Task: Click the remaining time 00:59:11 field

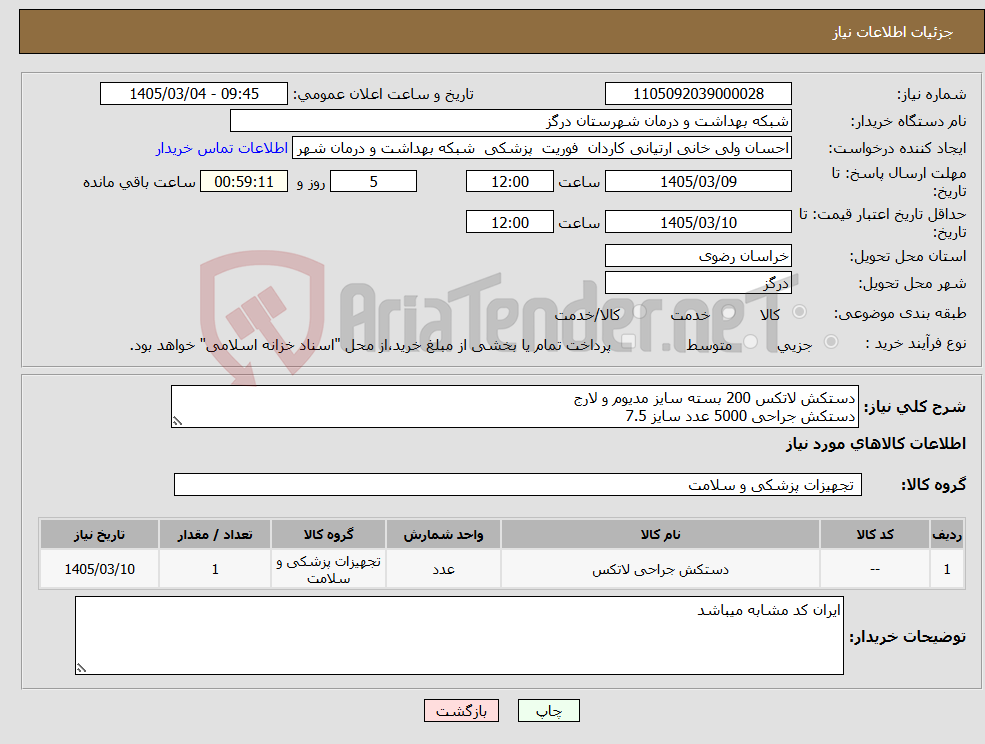Action: [x=244, y=182]
